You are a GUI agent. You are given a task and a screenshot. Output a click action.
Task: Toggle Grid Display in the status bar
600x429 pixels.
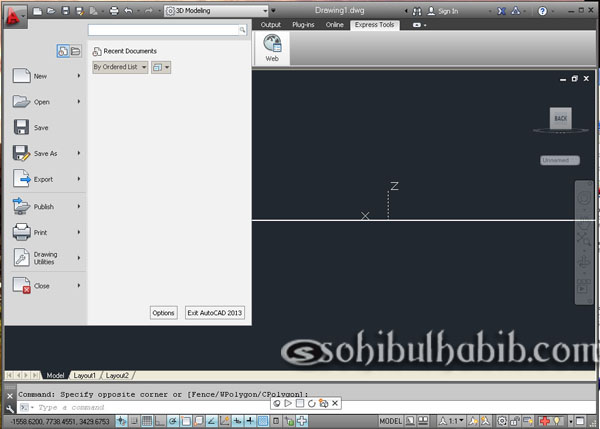pyautogui.click(x=147, y=421)
